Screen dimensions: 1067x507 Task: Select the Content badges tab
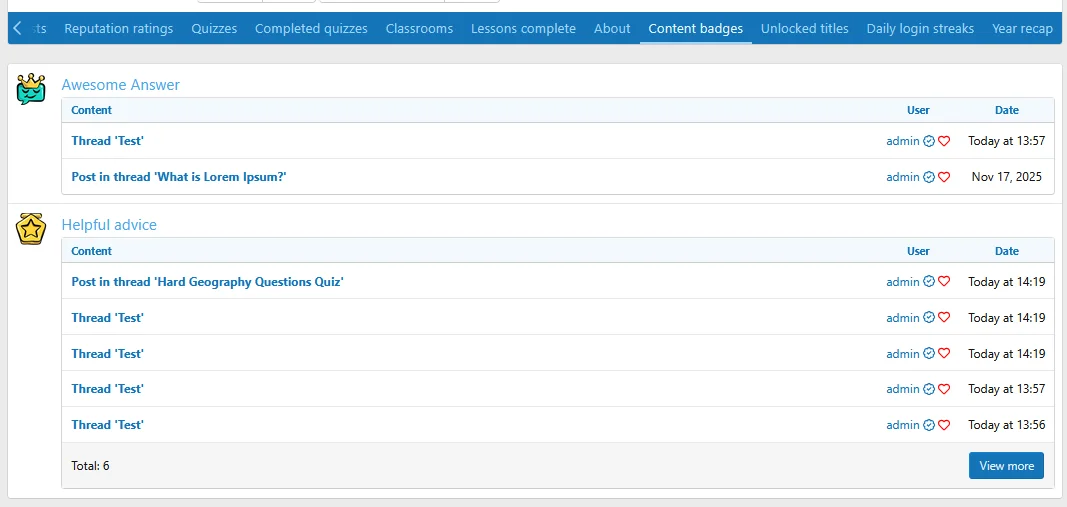pyautogui.click(x=695, y=29)
